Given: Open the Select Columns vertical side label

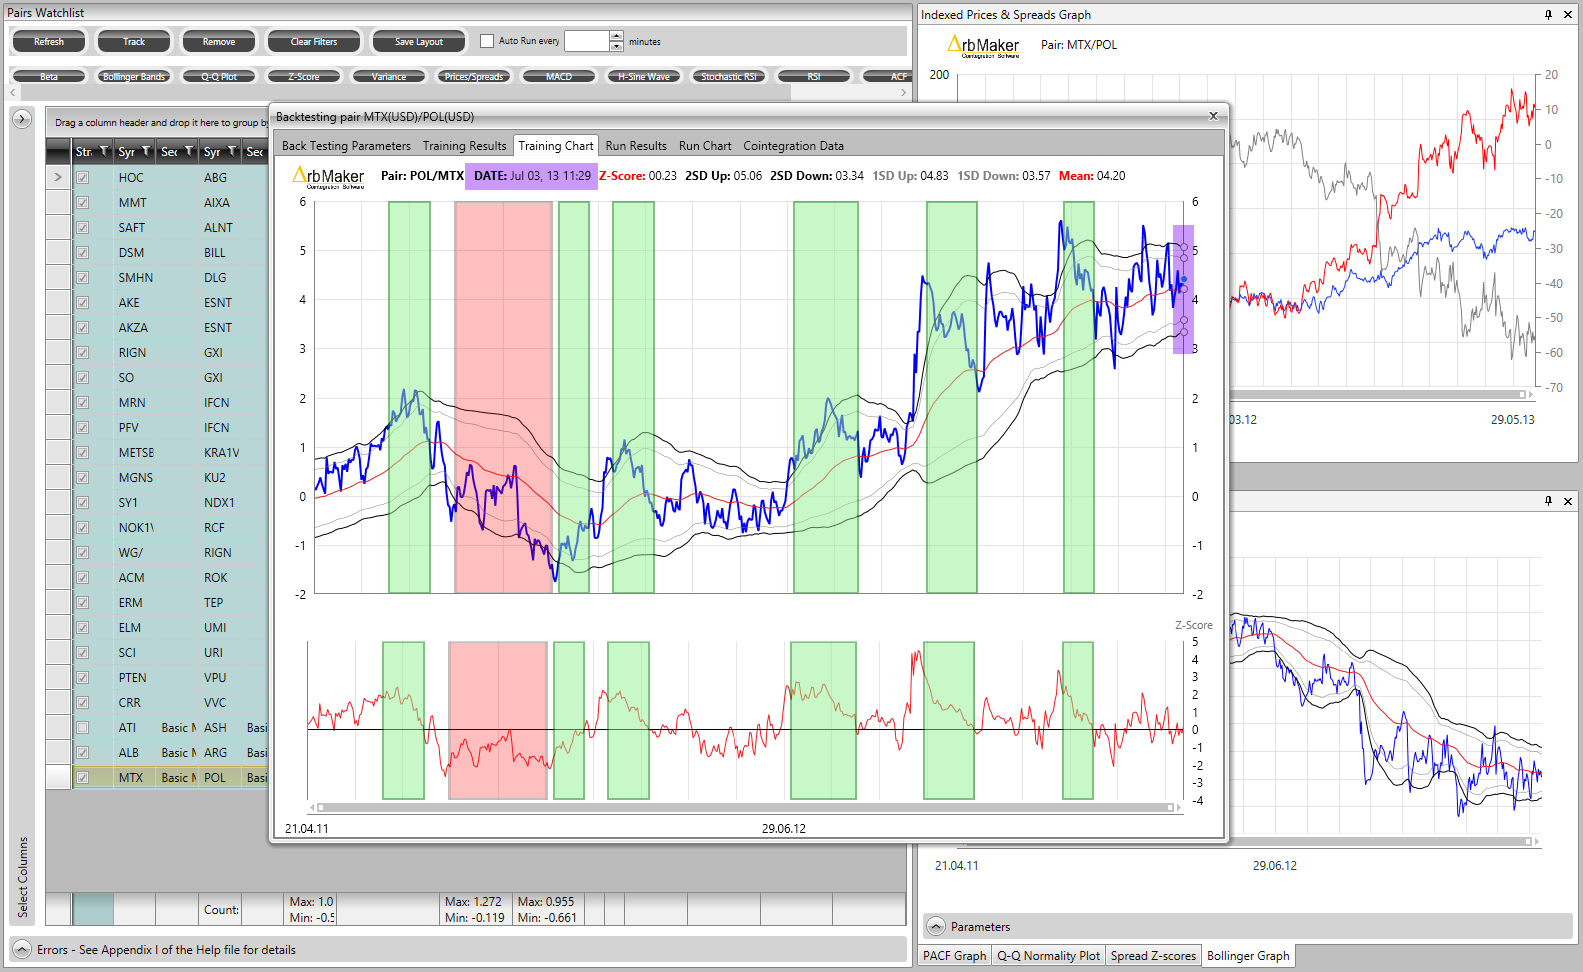Looking at the screenshot, I should [x=23, y=877].
